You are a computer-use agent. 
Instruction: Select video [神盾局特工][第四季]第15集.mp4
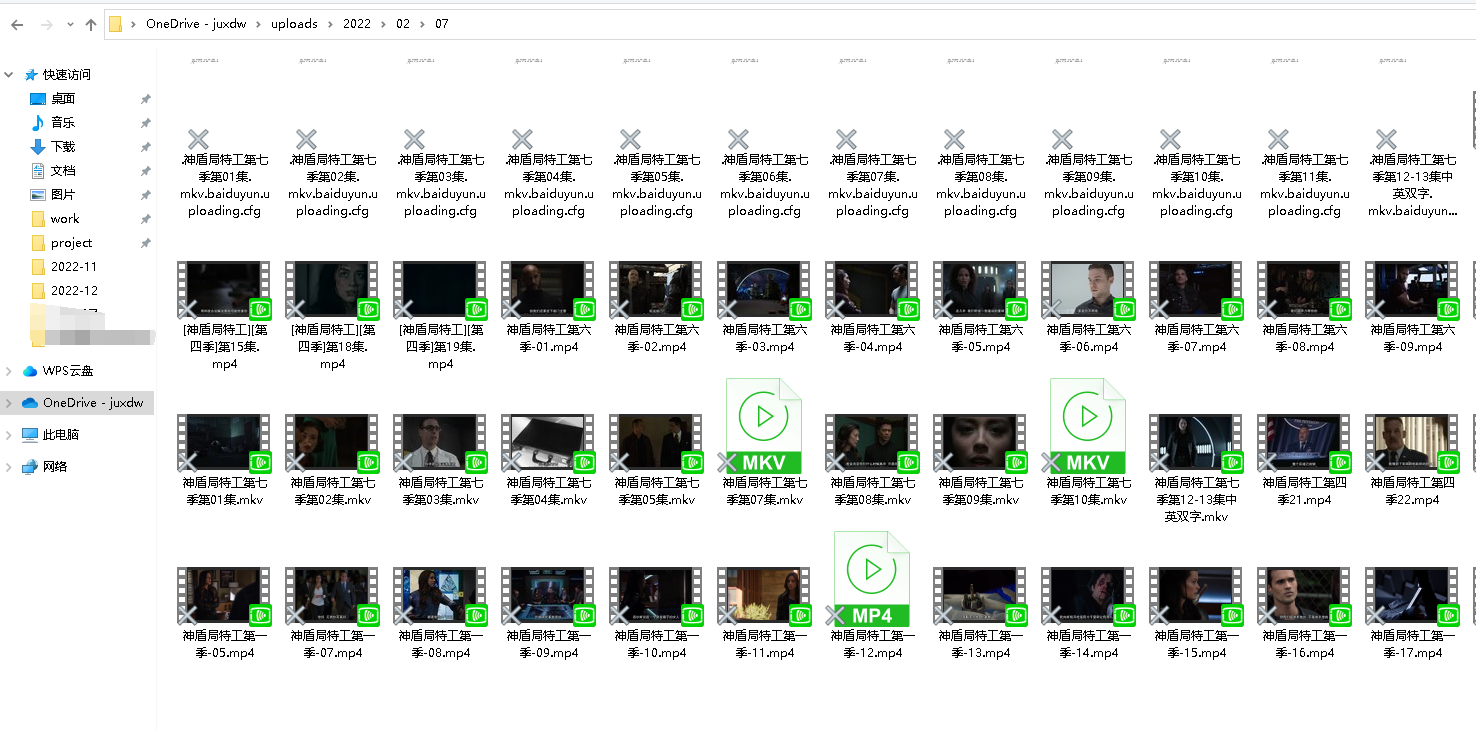point(223,315)
